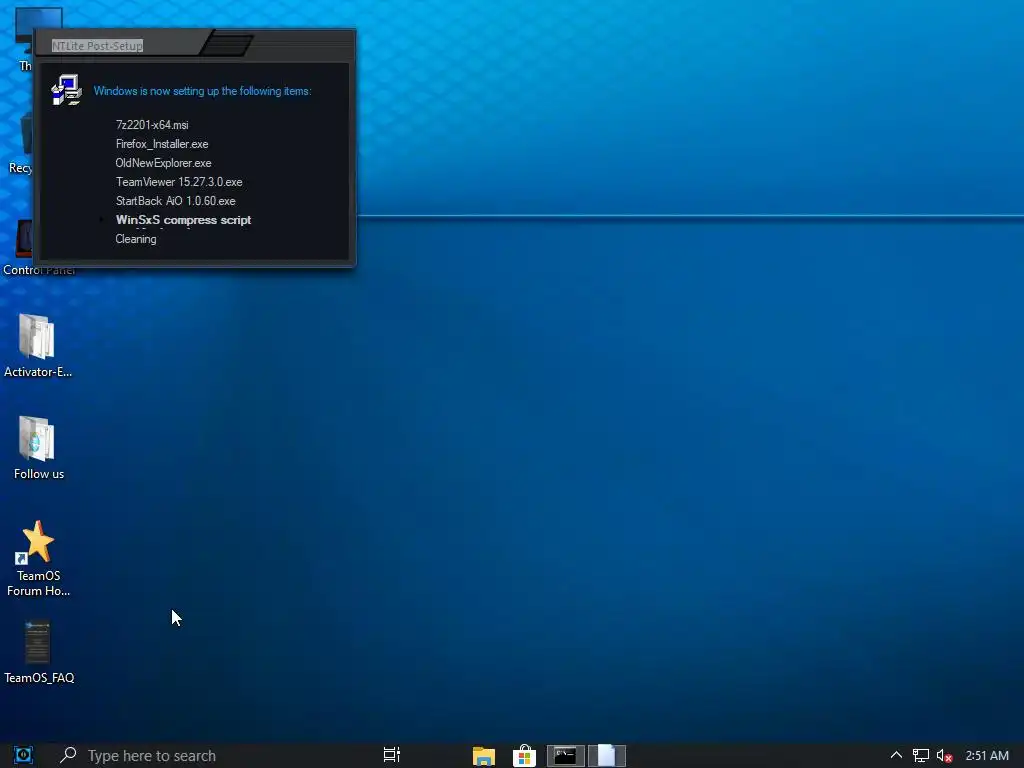Click the 'StartBack AiO 1.0.60.exe' list item
The image size is (1024, 768).
(x=176, y=200)
